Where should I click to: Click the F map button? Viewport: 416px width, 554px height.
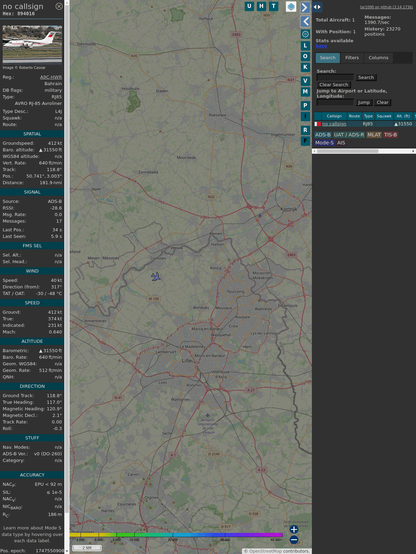point(305,141)
